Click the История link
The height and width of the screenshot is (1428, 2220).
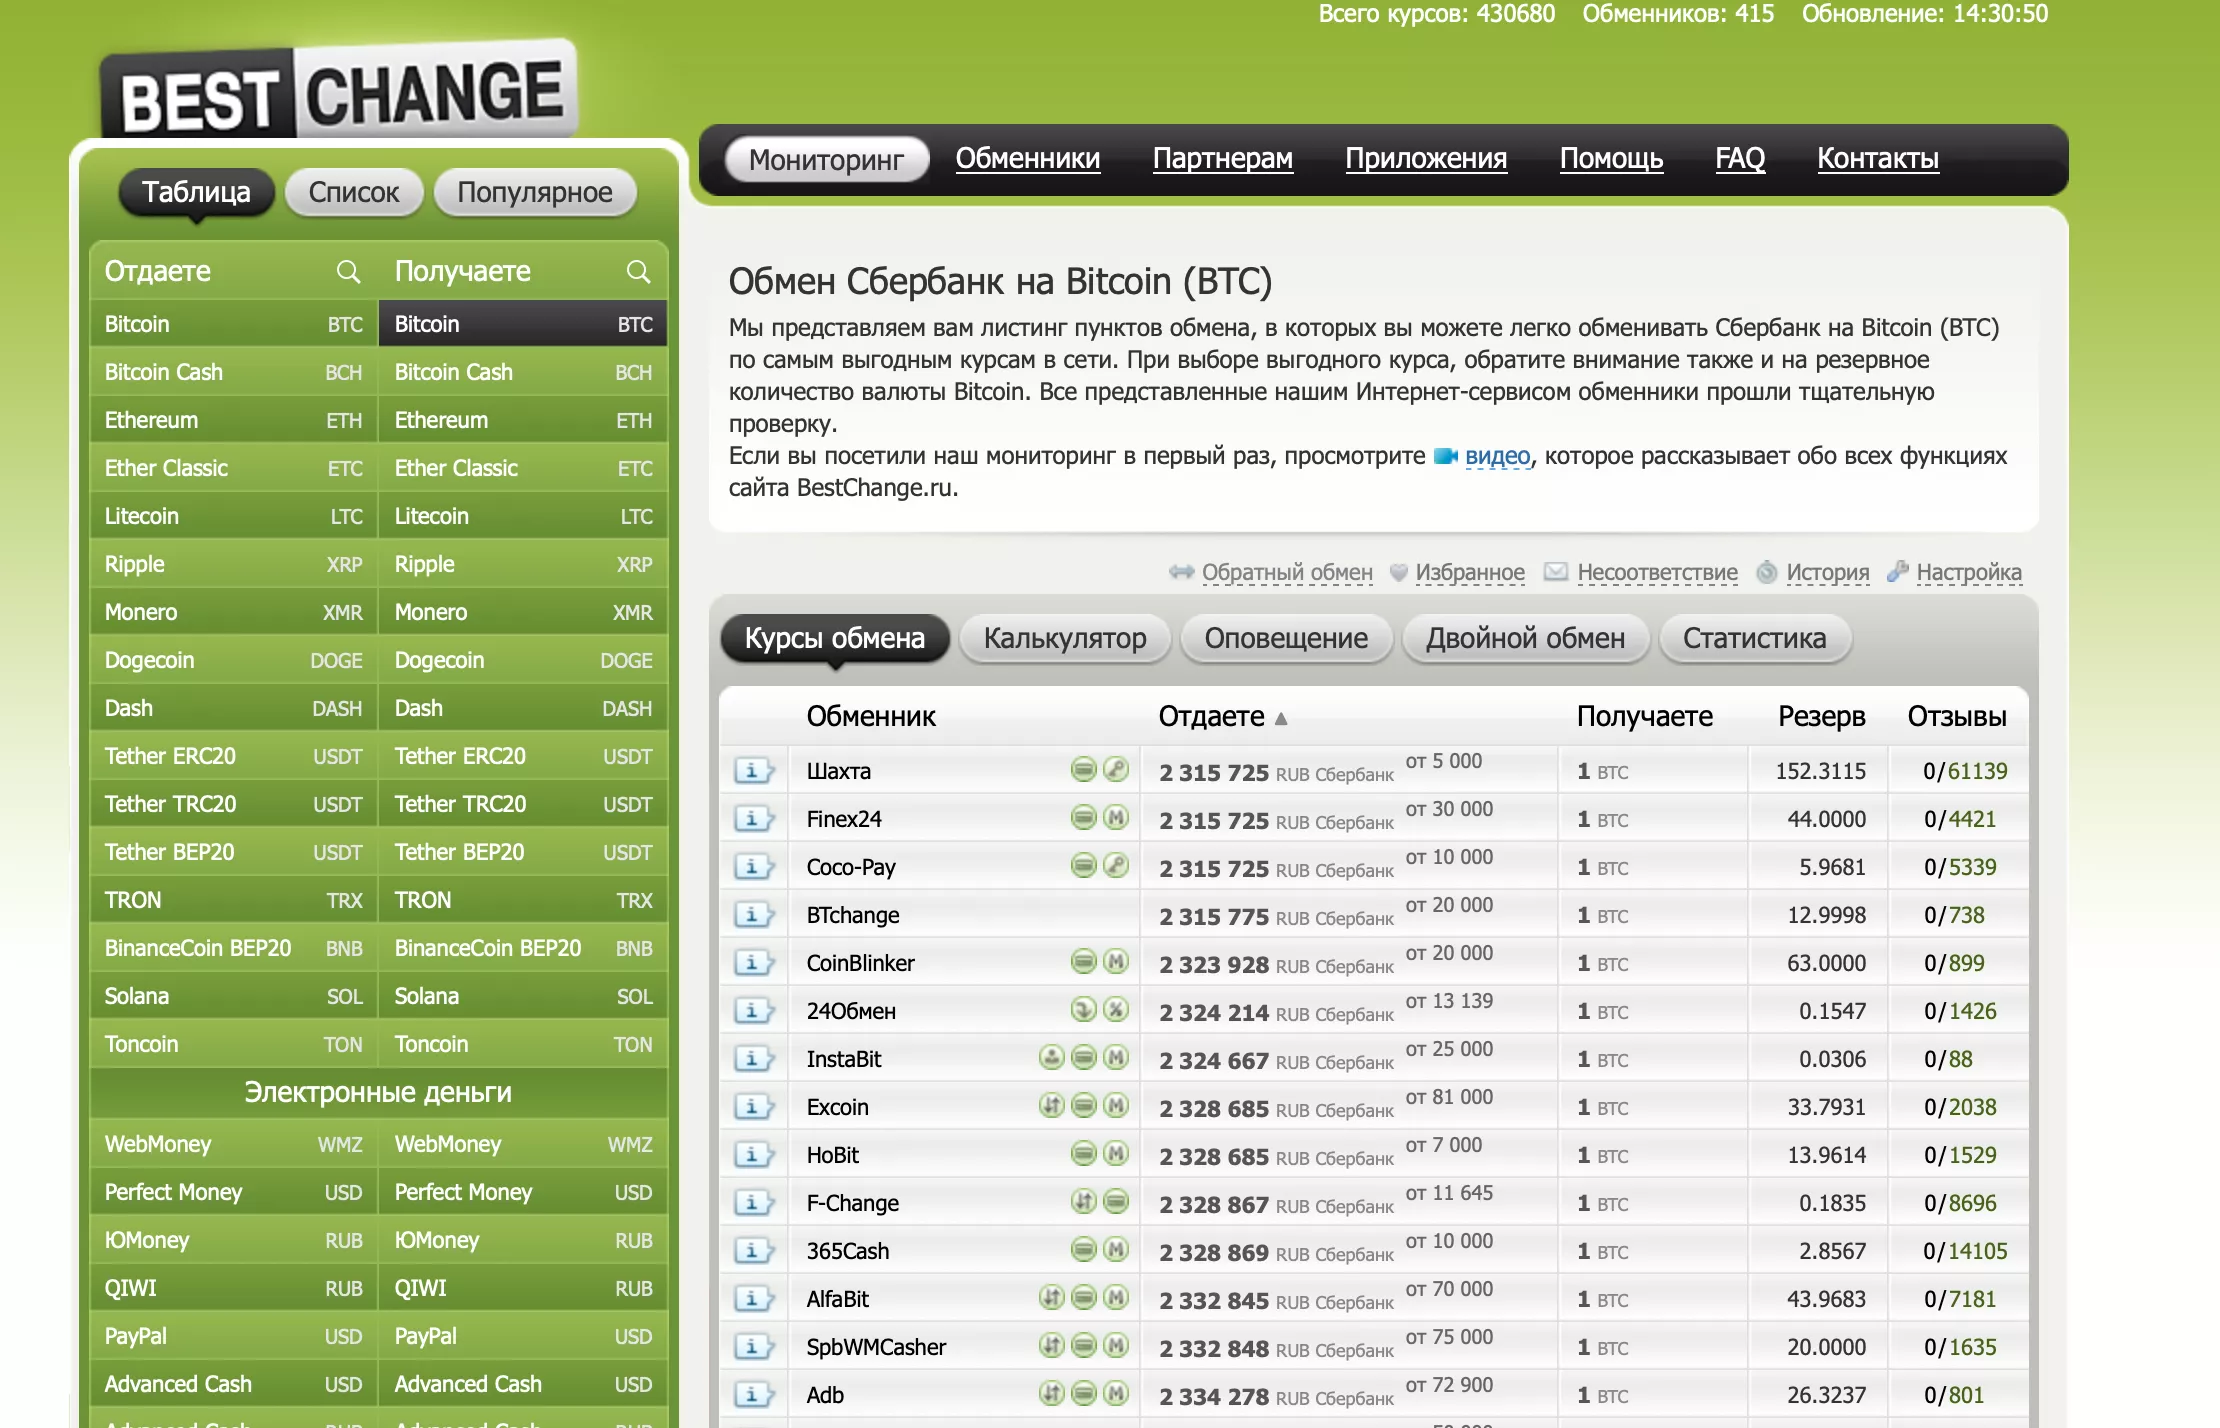(1827, 572)
